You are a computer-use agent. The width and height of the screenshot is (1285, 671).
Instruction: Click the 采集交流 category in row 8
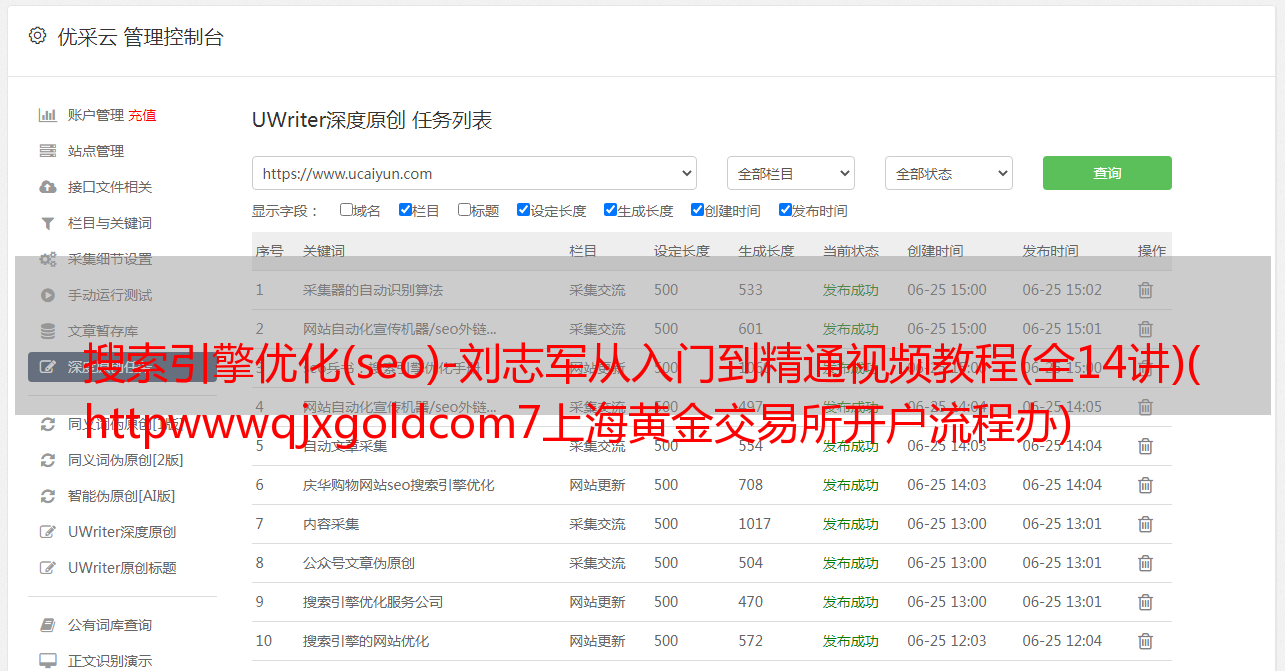(597, 563)
